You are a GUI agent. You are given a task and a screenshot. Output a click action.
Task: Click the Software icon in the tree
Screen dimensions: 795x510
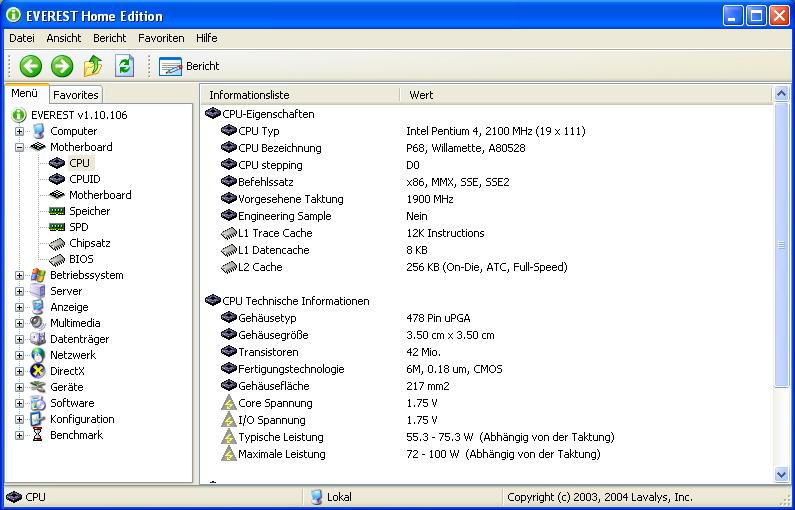[38, 403]
